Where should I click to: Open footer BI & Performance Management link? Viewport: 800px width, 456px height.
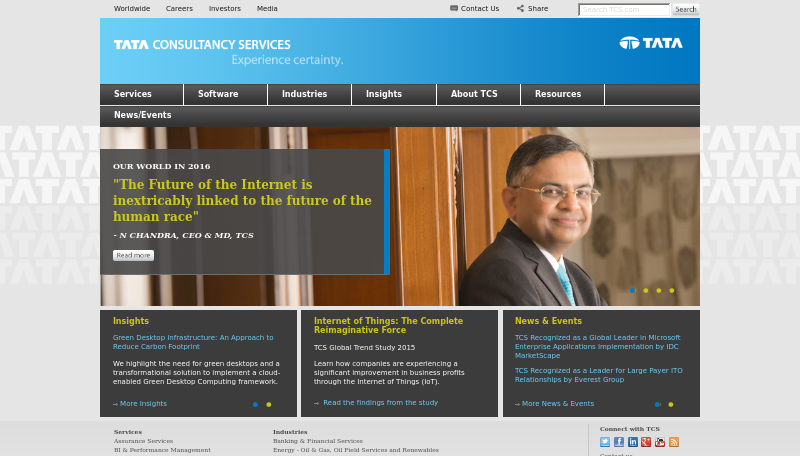[x=162, y=450]
